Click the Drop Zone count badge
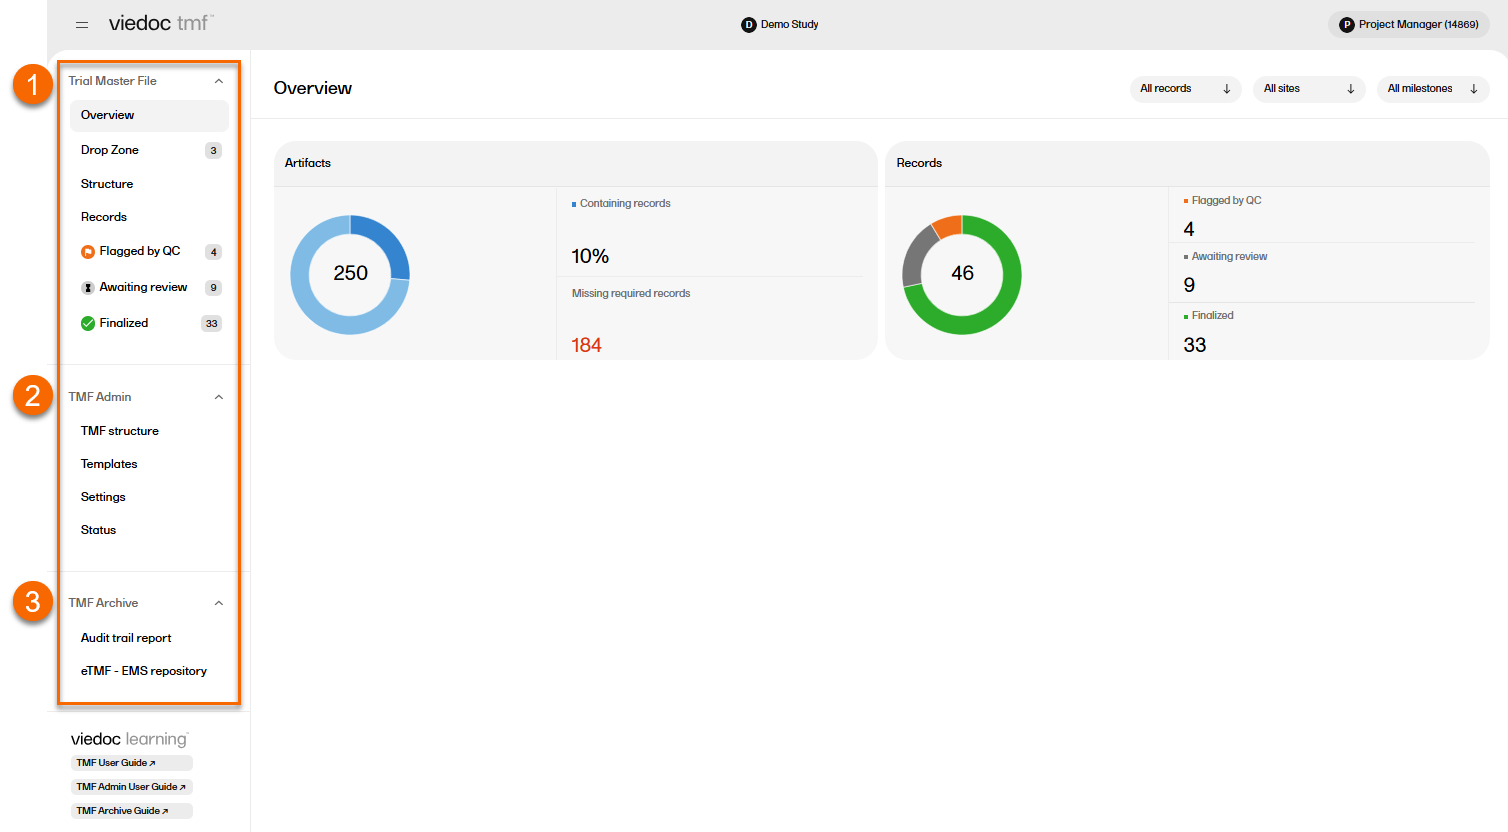 213,151
